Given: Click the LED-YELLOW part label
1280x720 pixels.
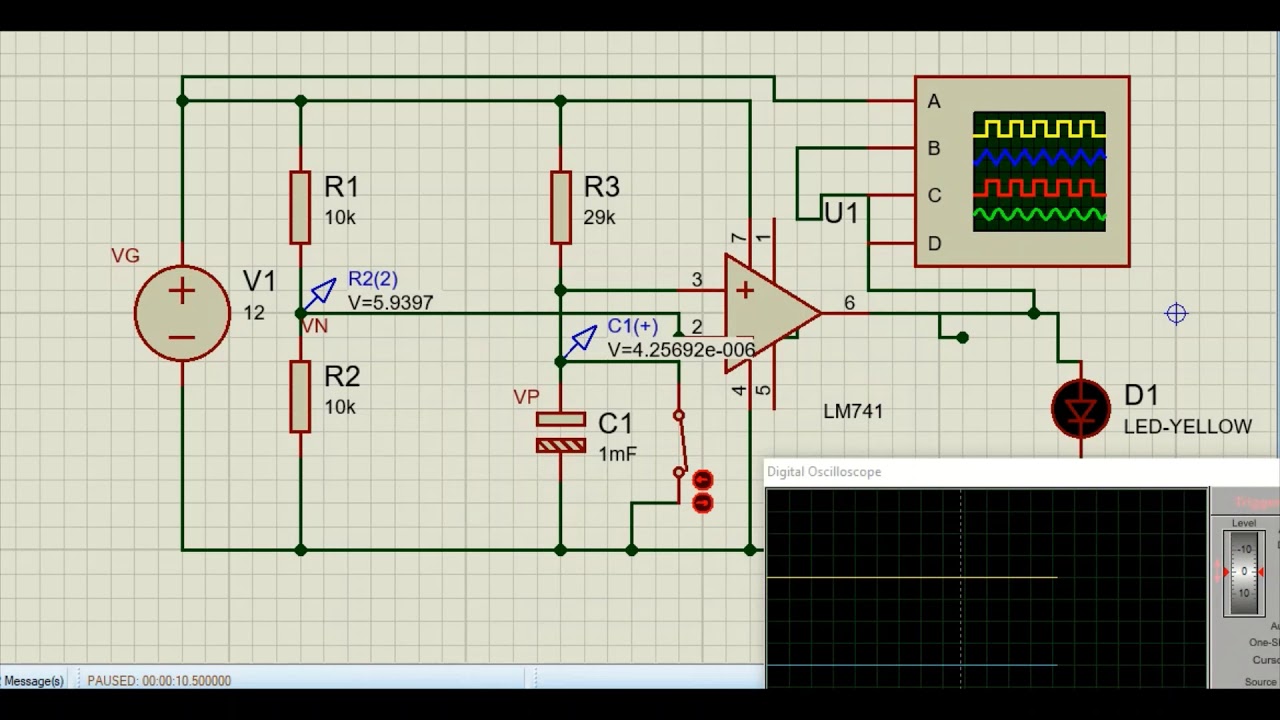Looking at the screenshot, I should point(1188,427).
